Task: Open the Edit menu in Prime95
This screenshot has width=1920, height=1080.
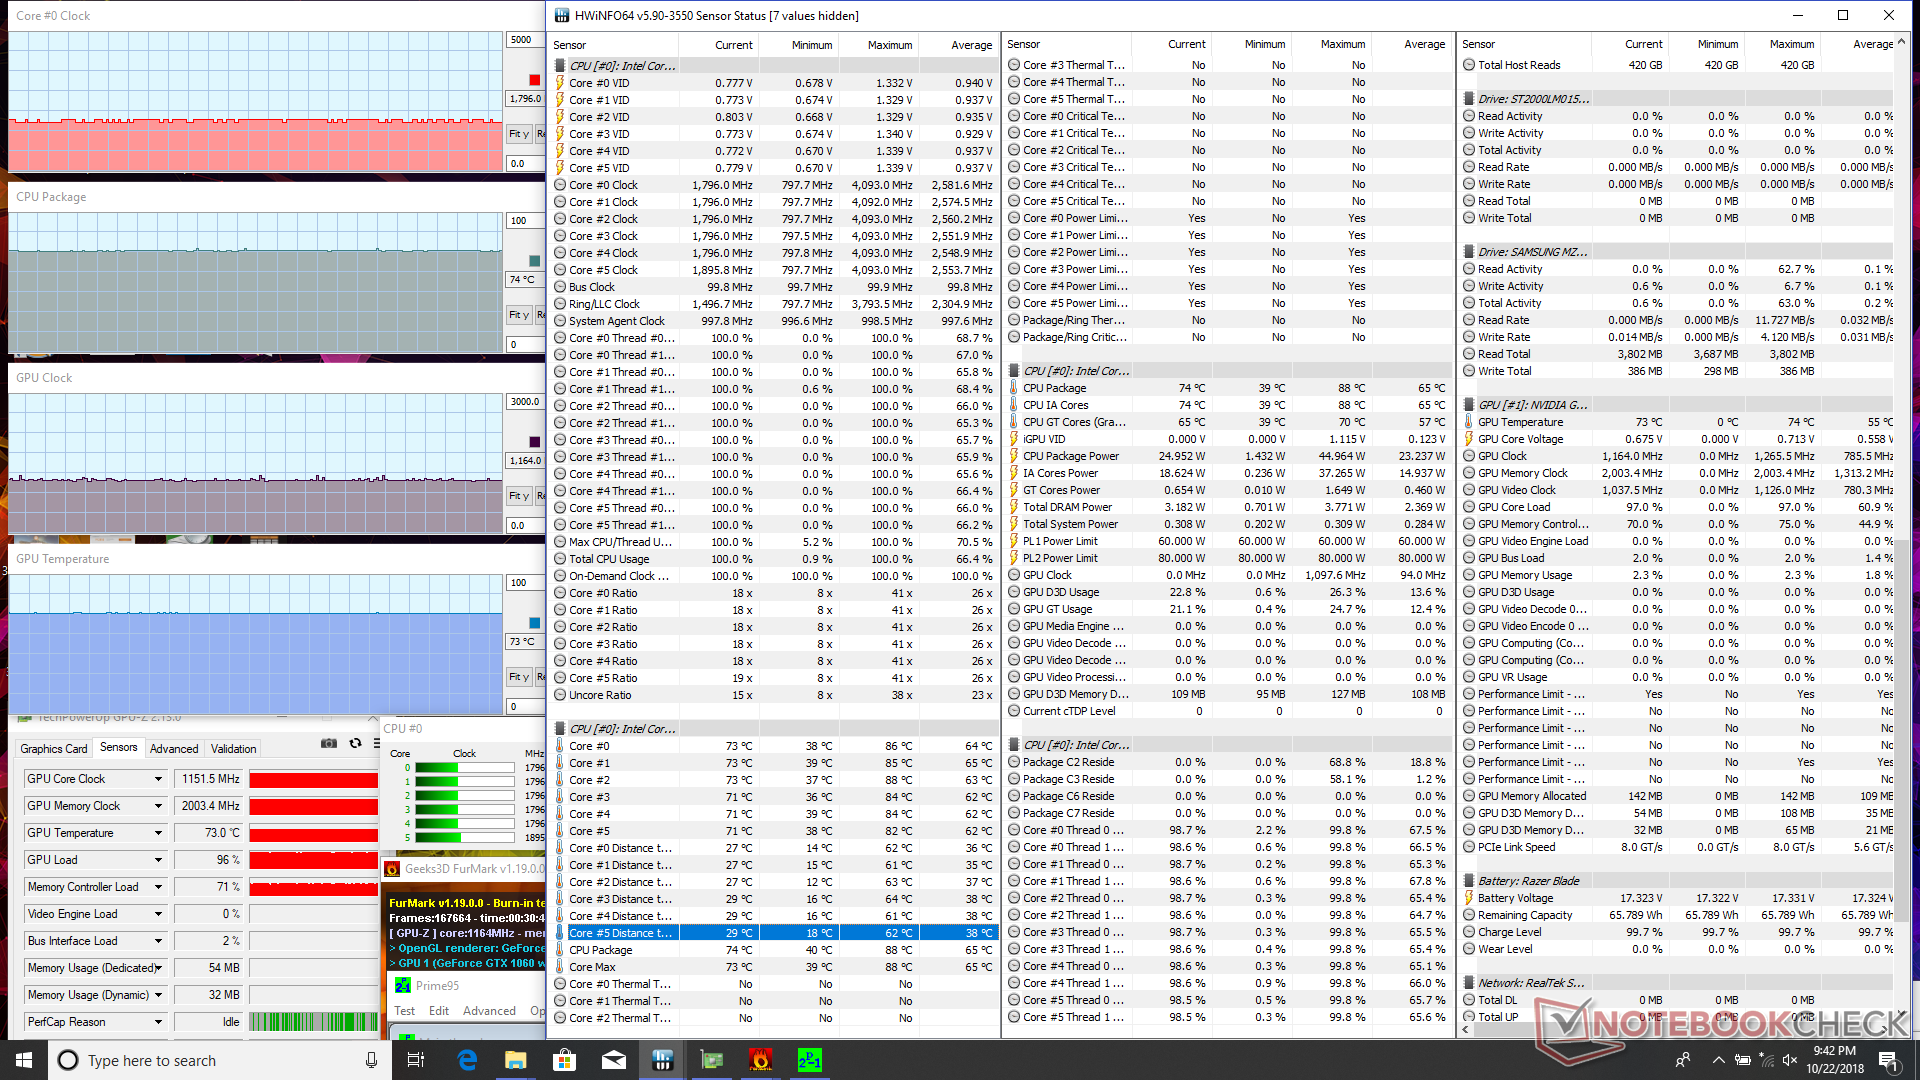Action: (439, 1011)
